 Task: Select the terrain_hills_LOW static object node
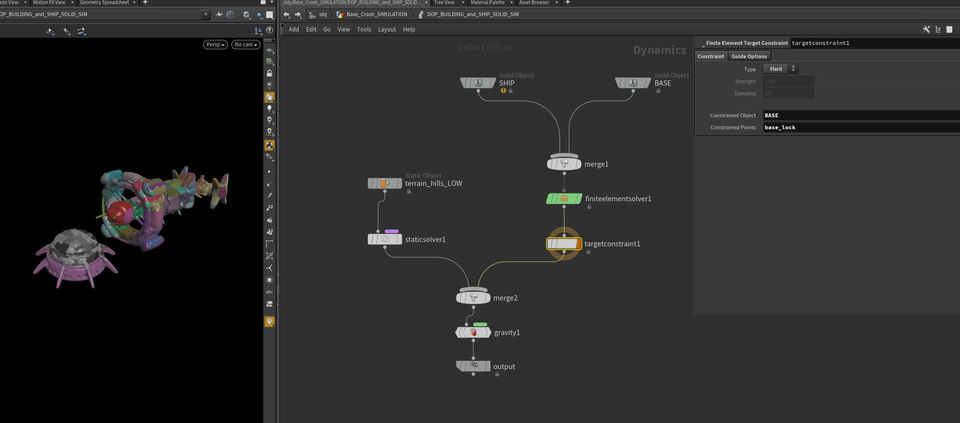coord(385,183)
